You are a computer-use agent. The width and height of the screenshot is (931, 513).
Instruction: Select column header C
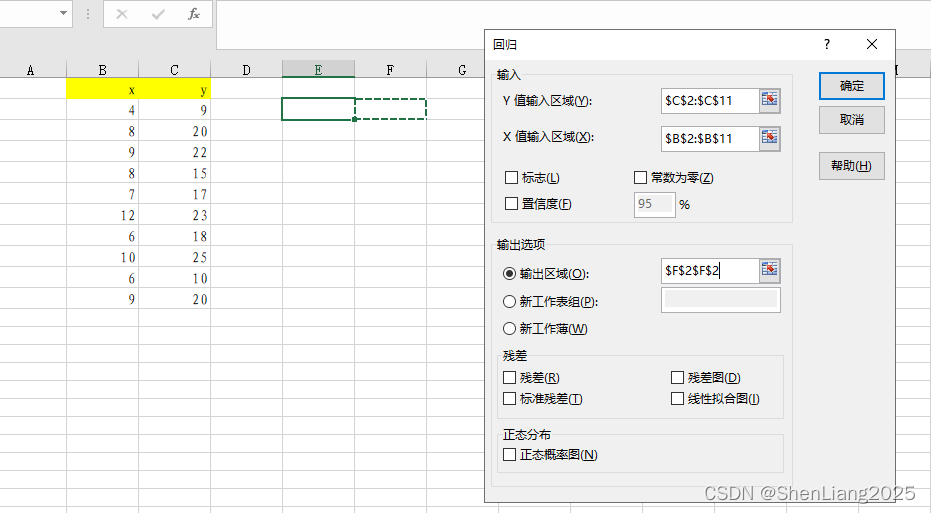pos(174,70)
